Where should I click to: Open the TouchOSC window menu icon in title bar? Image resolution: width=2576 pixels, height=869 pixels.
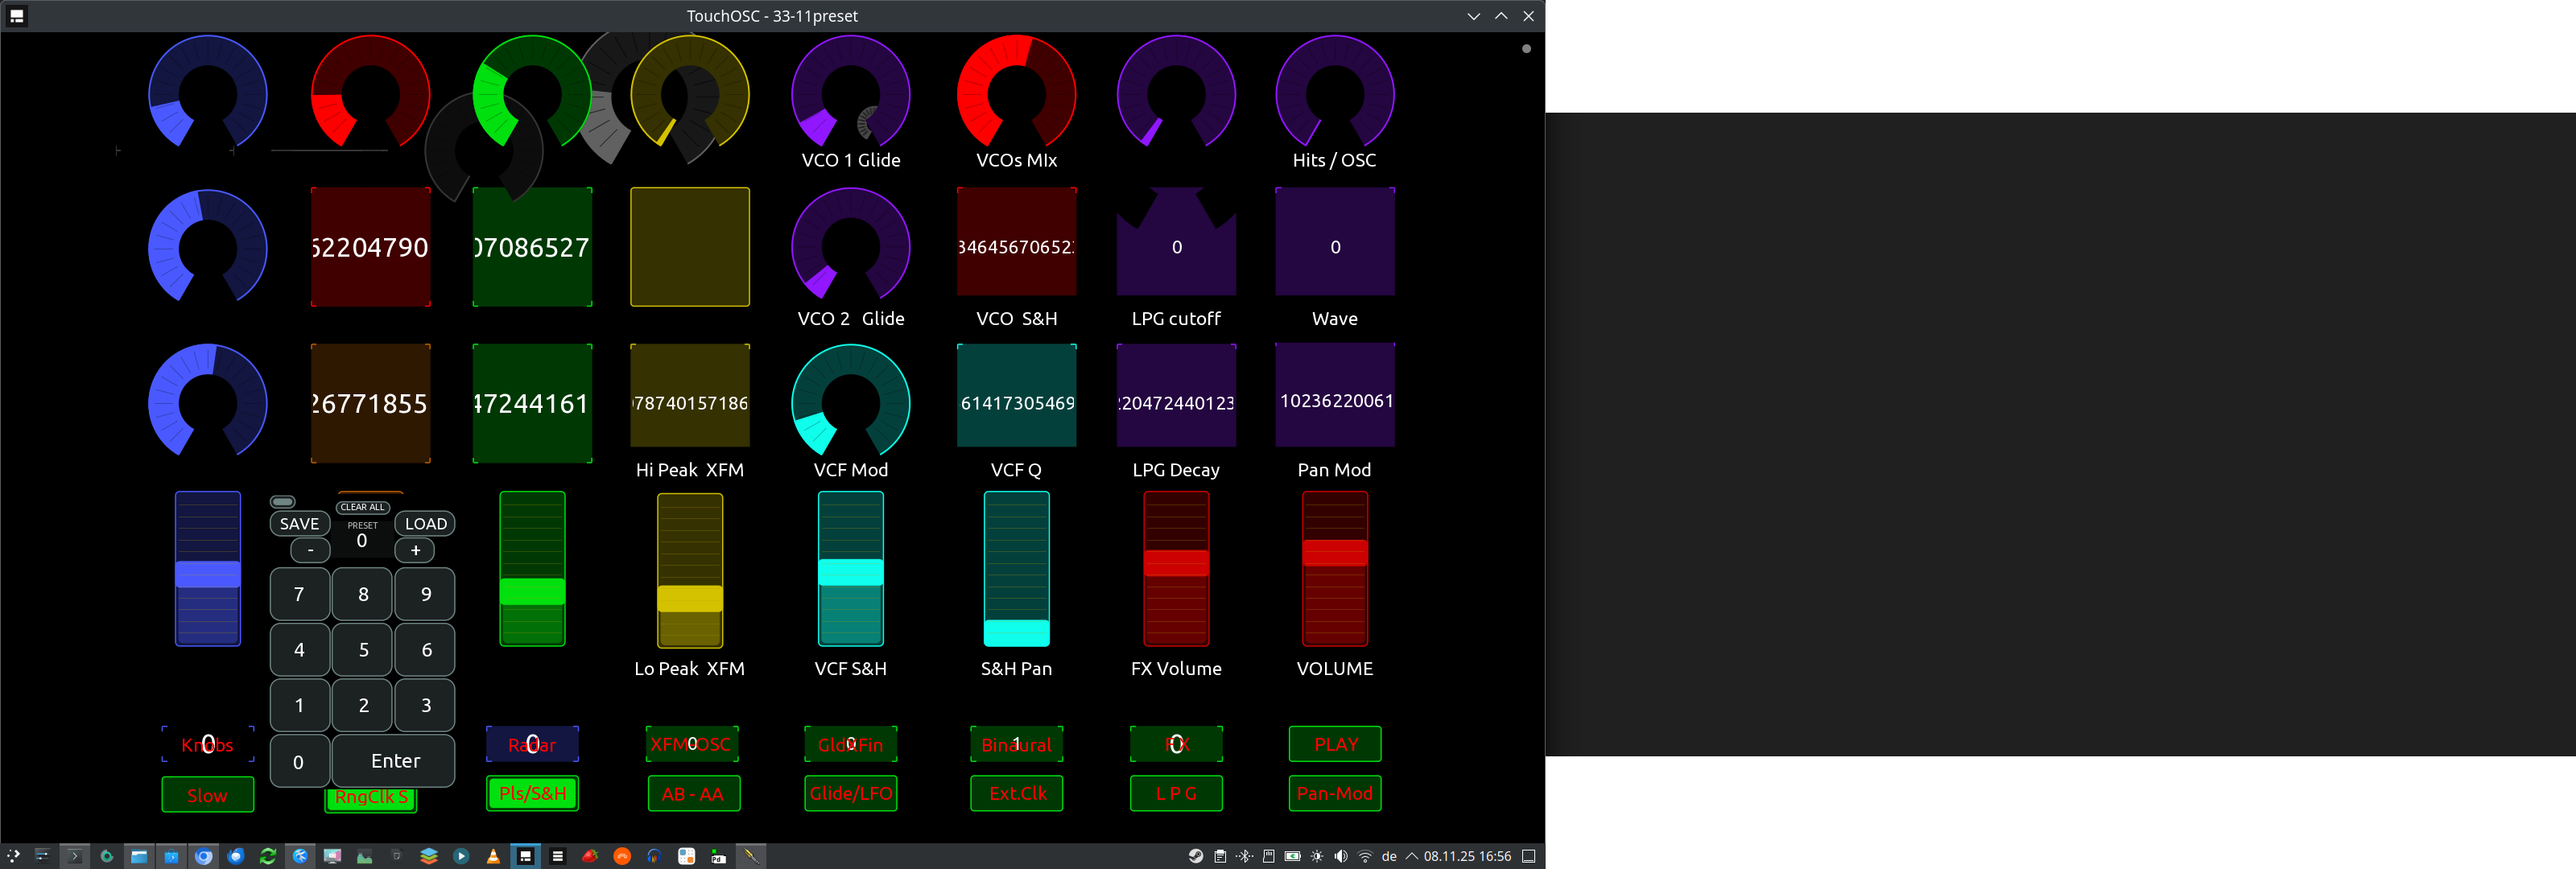tap(17, 16)
